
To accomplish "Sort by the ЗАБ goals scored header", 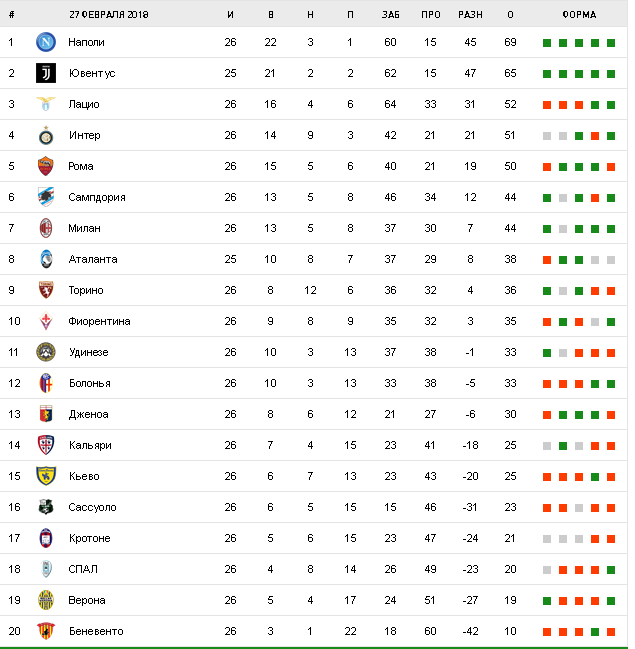I will pos(390,14).
